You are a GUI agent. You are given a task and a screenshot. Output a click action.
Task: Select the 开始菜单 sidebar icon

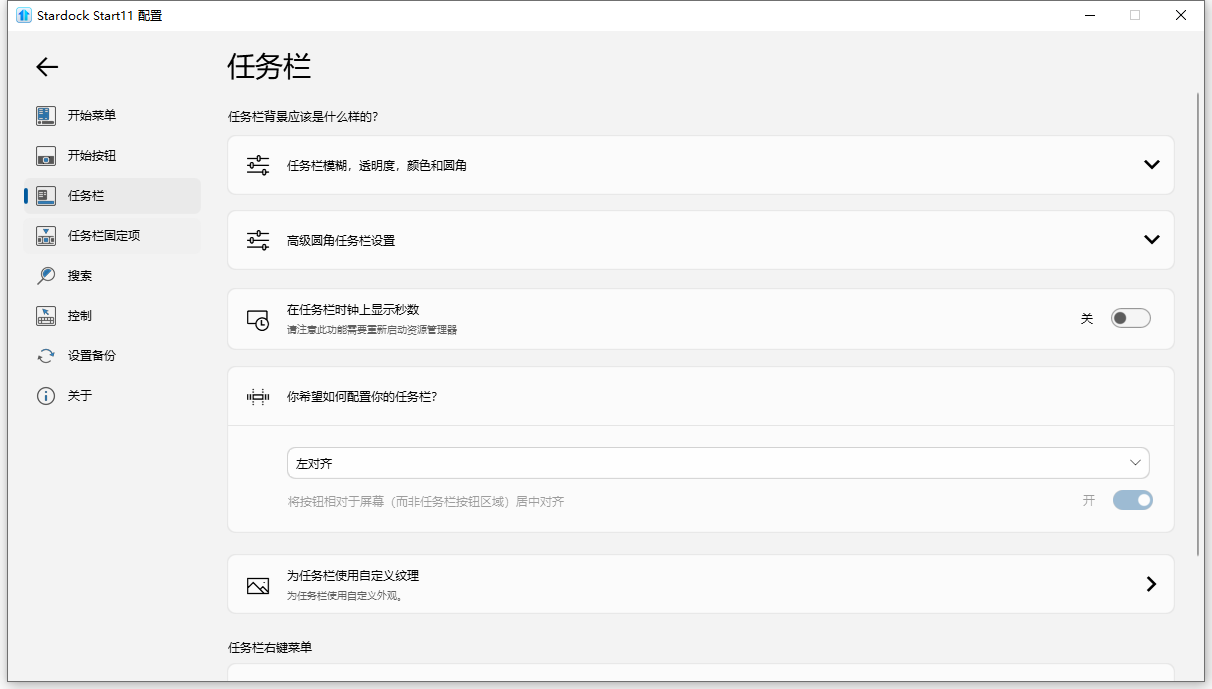(45, 115)
